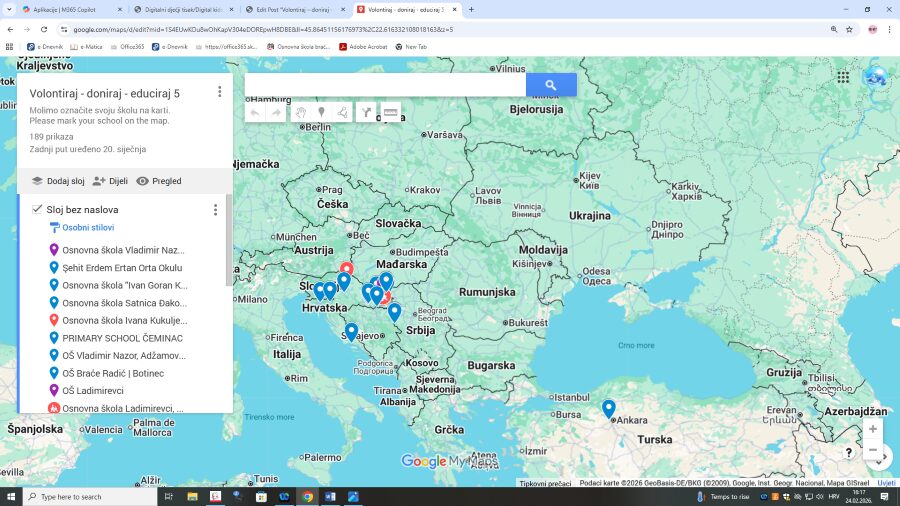This screenshot has width=900, height=506.
Task: Select the draw line tool
Action: 343,113
